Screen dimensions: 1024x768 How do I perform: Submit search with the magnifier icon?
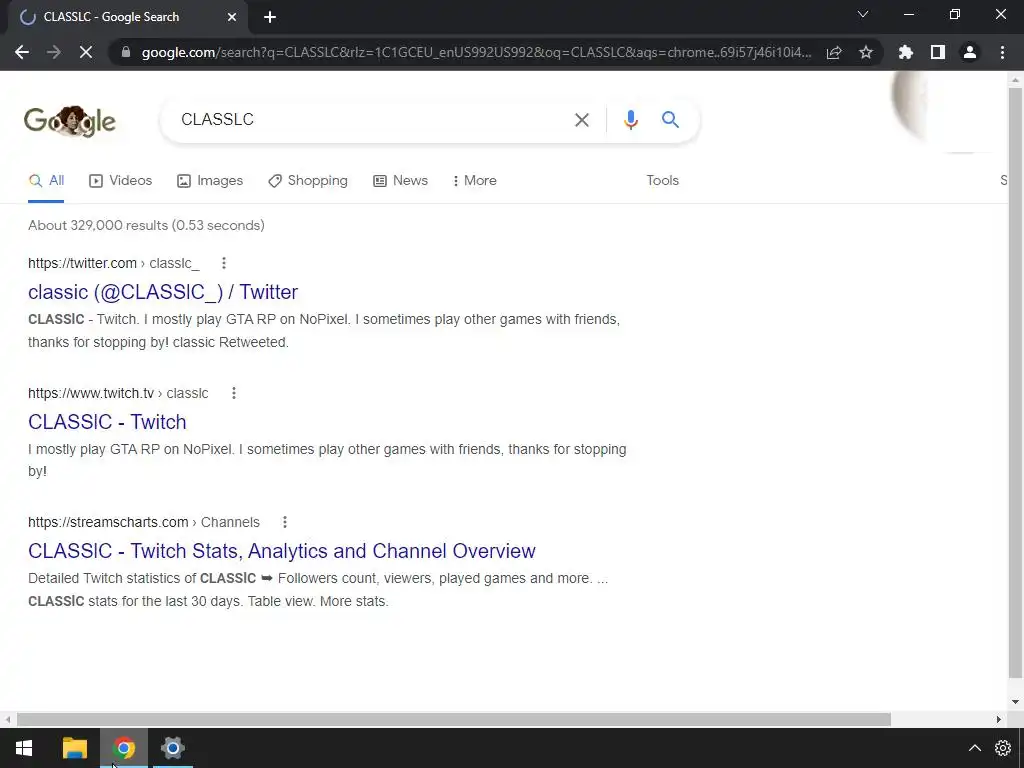click(x=670, y=120)
